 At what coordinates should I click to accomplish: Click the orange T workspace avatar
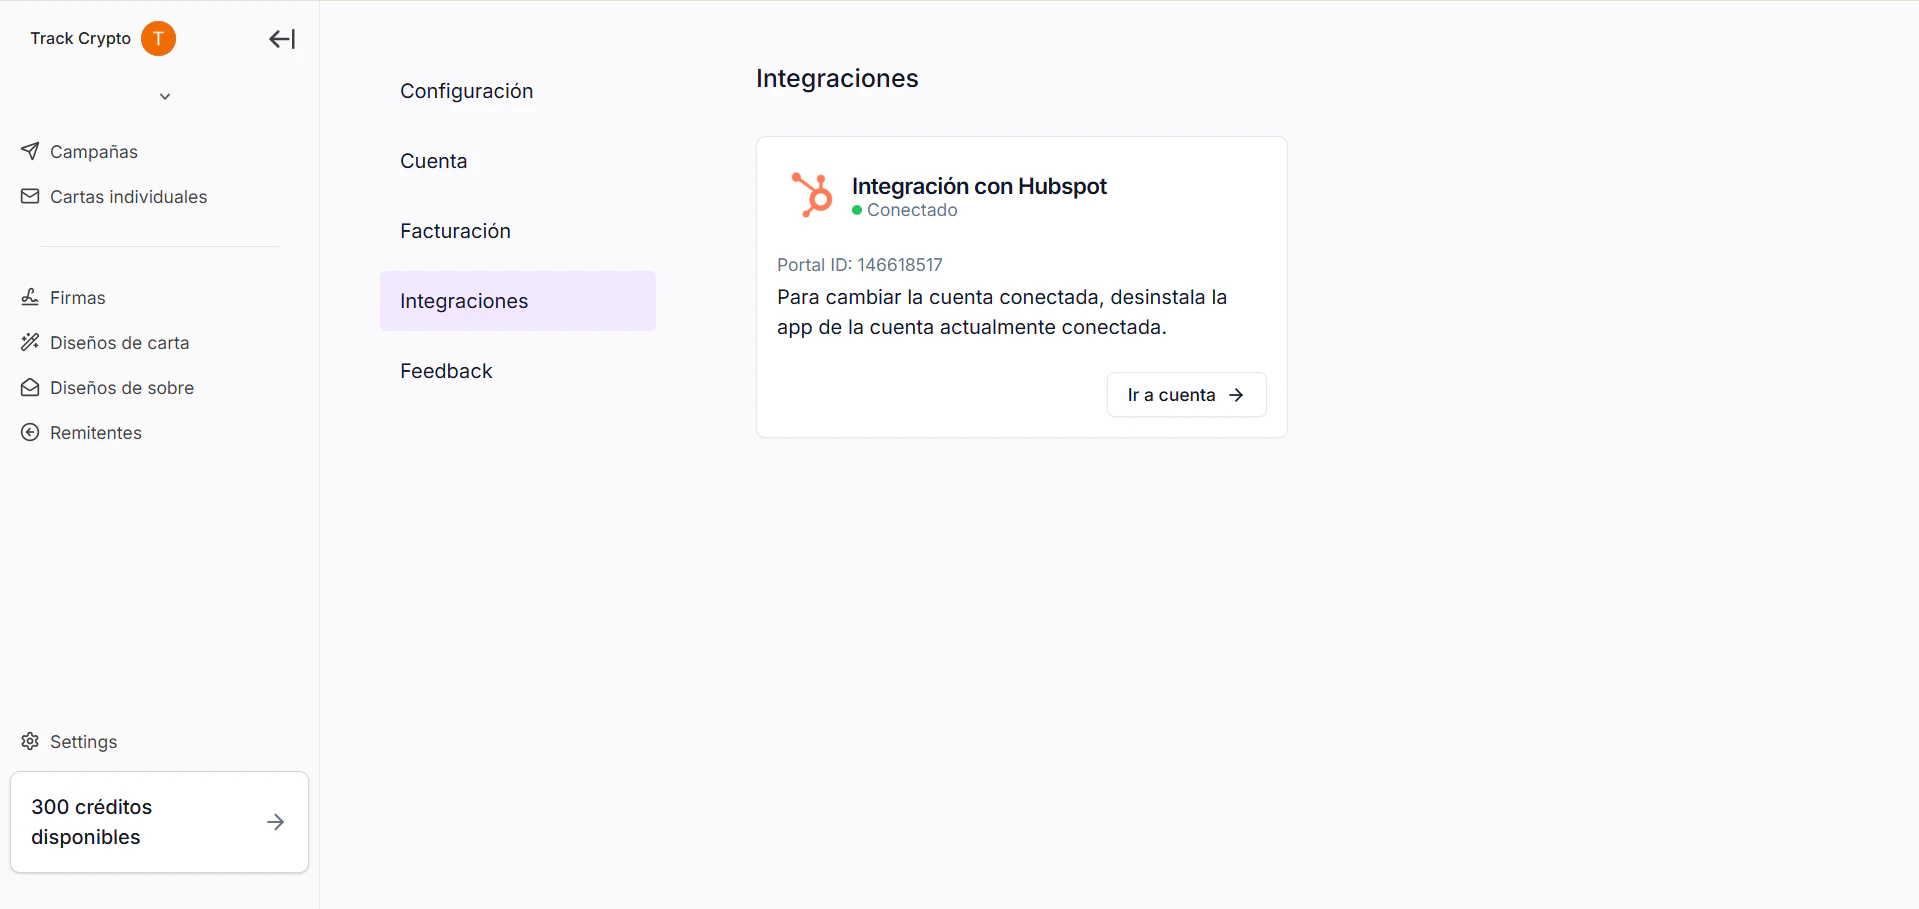pos(157,39)
